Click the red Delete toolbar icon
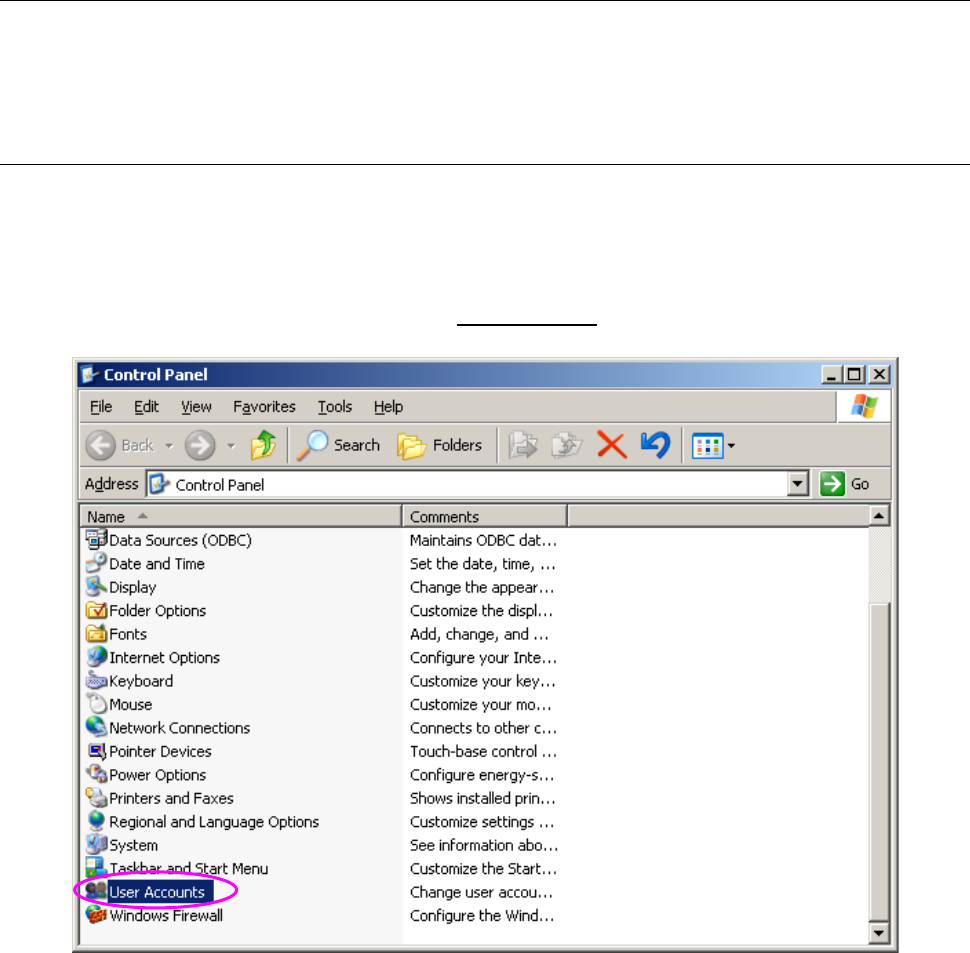 coord(612,445)
